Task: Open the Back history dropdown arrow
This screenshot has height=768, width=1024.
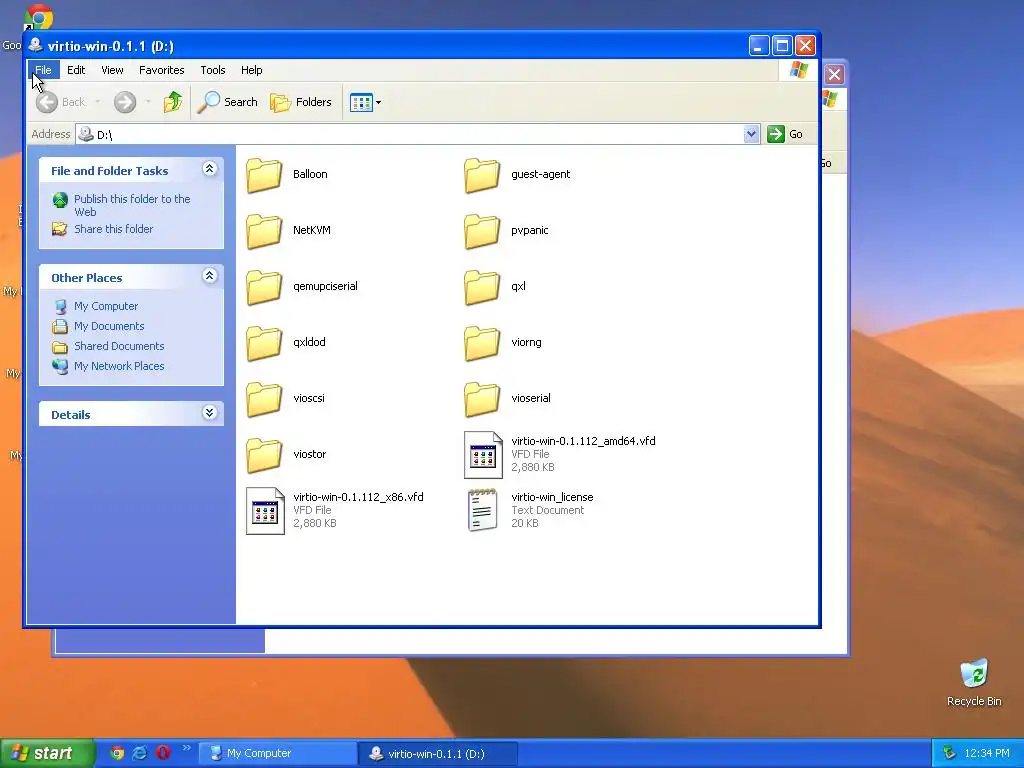Action: 98,102
